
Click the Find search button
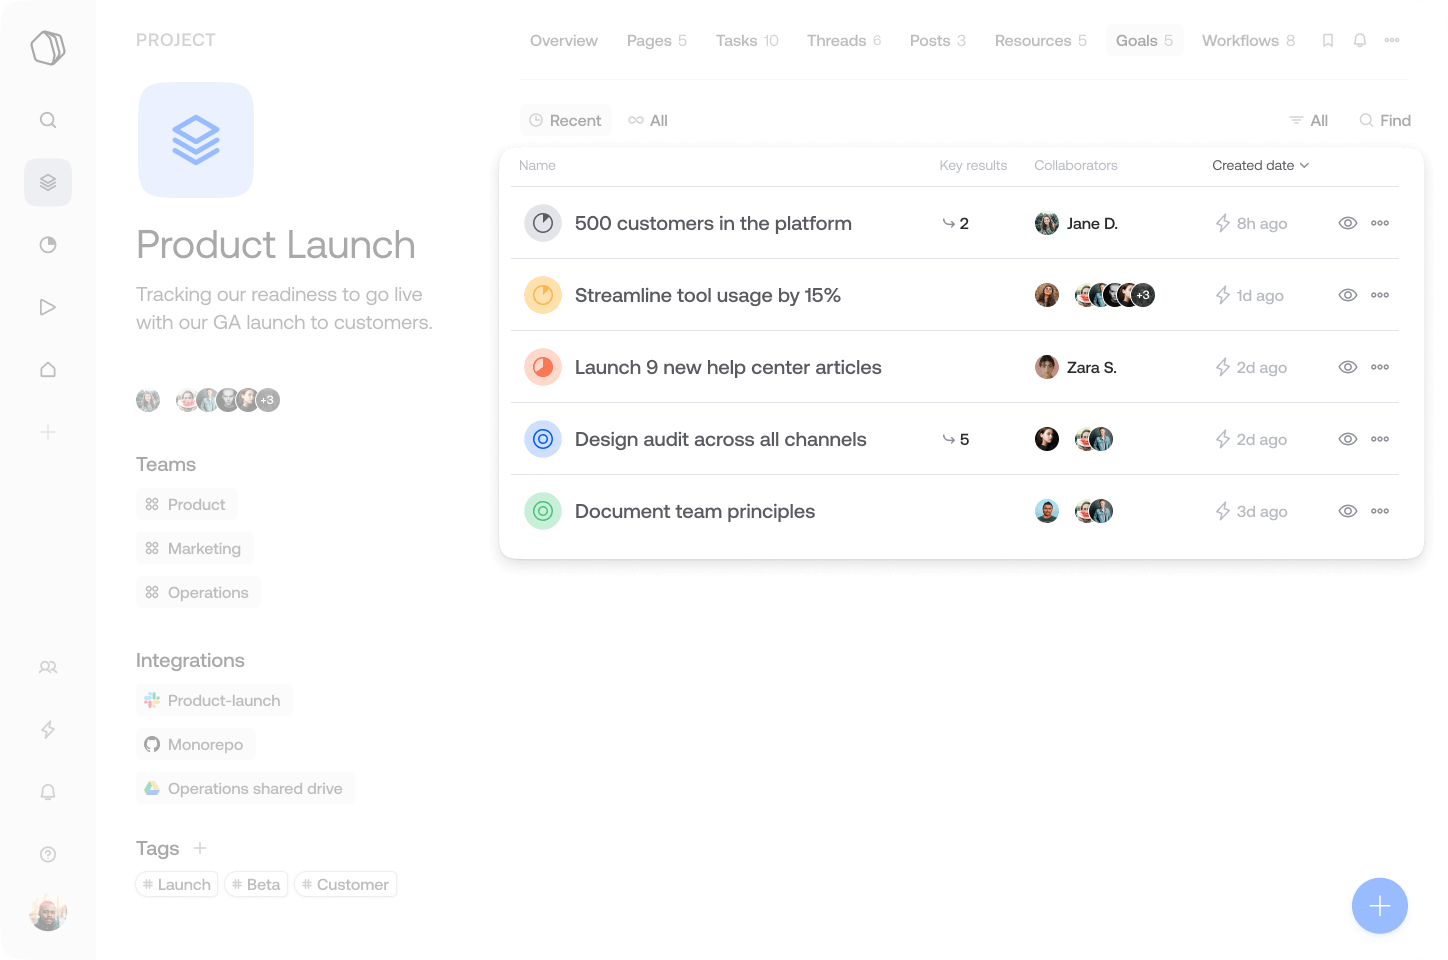click(x=1385, y=120)
